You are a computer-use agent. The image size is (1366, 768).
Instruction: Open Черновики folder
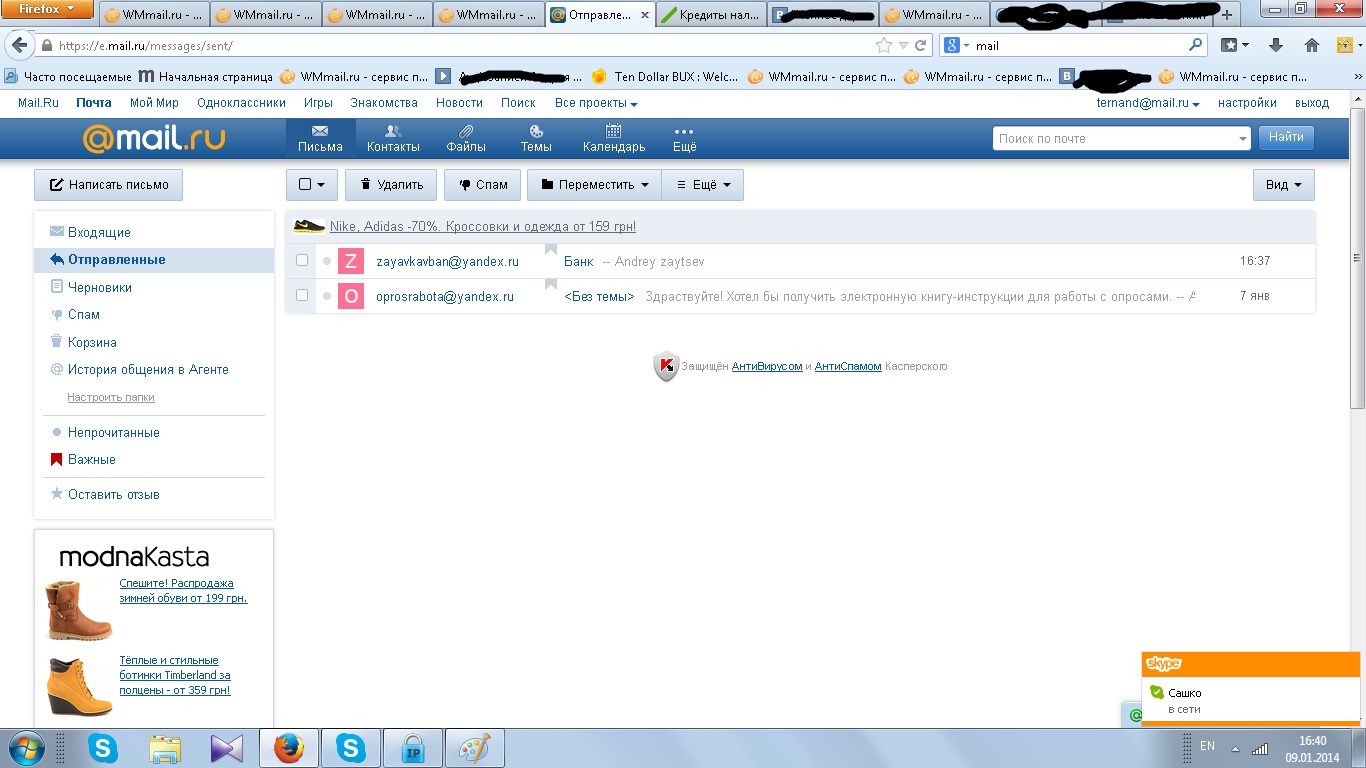[x=100, y=287]
